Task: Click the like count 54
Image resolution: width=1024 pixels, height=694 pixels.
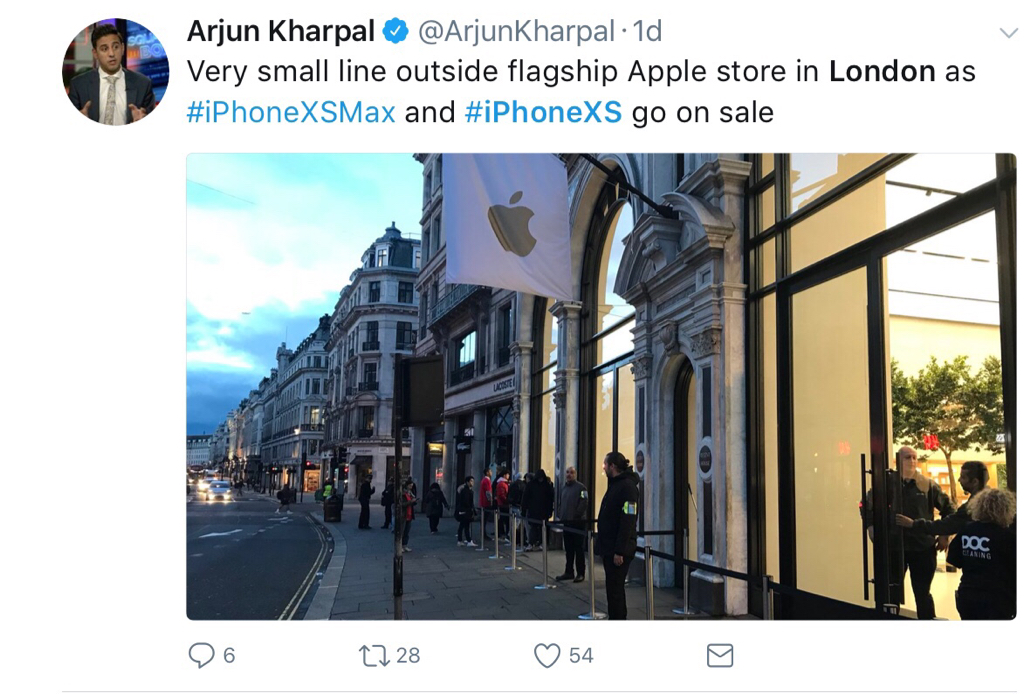Action: (581, 655)
